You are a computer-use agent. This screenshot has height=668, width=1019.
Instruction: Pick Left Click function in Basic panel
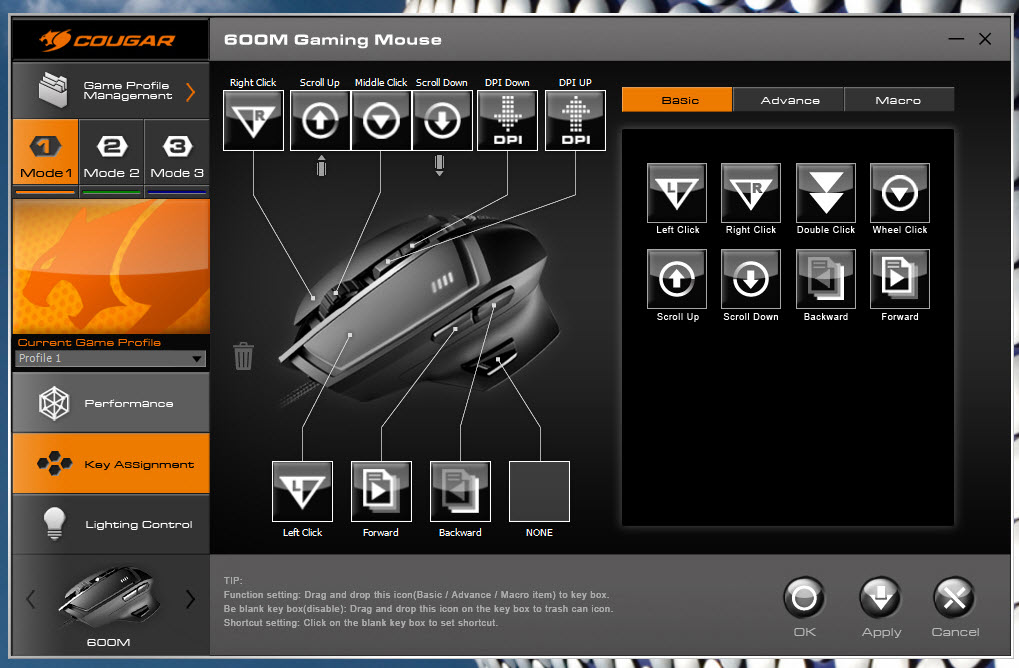click(x=677, y=193)
